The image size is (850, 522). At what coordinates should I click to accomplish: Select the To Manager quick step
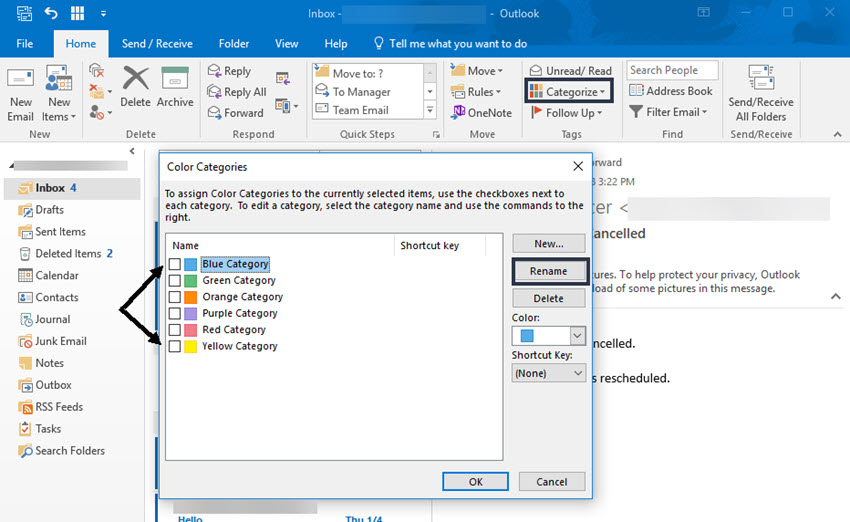pos(361,92)
